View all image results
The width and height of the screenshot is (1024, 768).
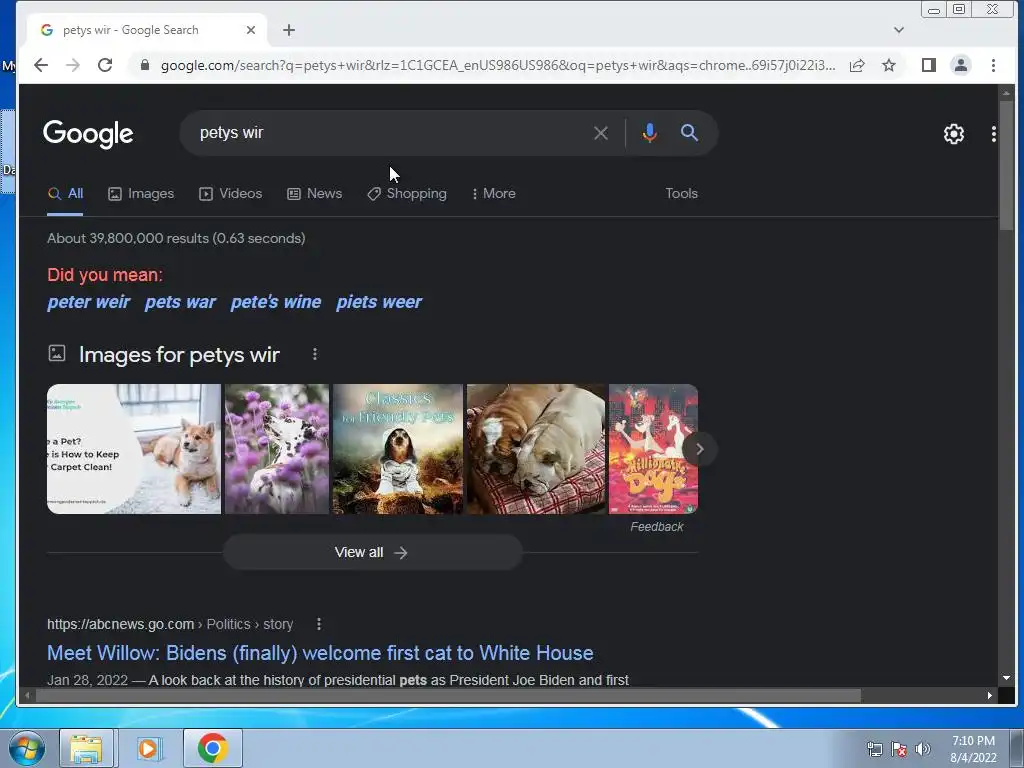(x=372, y=552)
